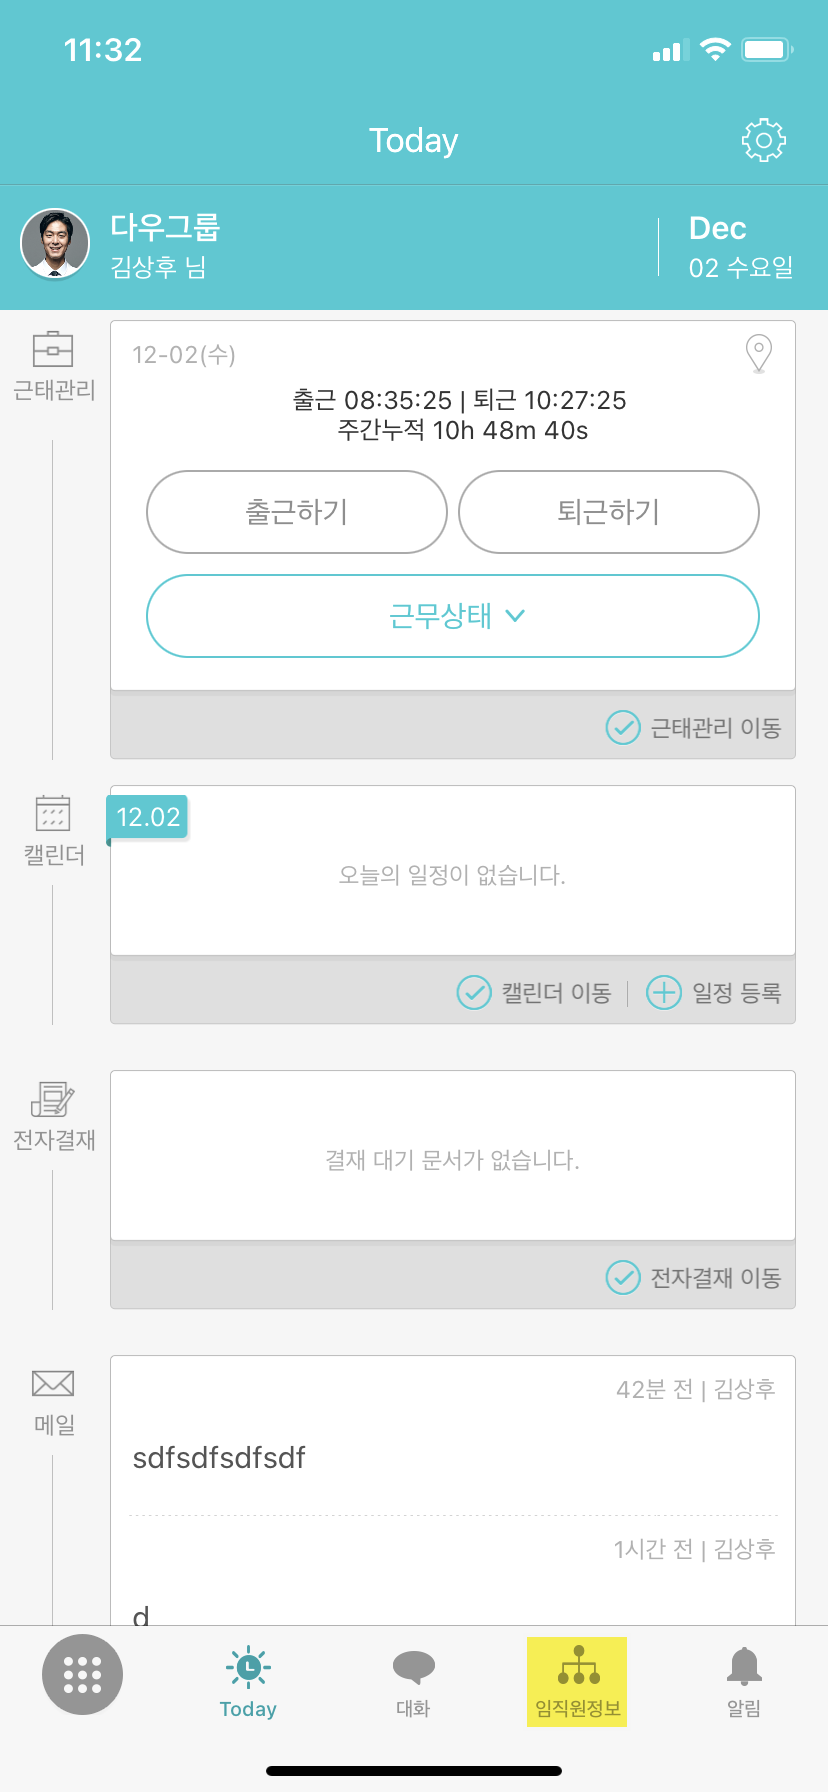The image size is (828, 1792).
Task: Open 전자결재 이동 link
Action: tap(694, 1277)
